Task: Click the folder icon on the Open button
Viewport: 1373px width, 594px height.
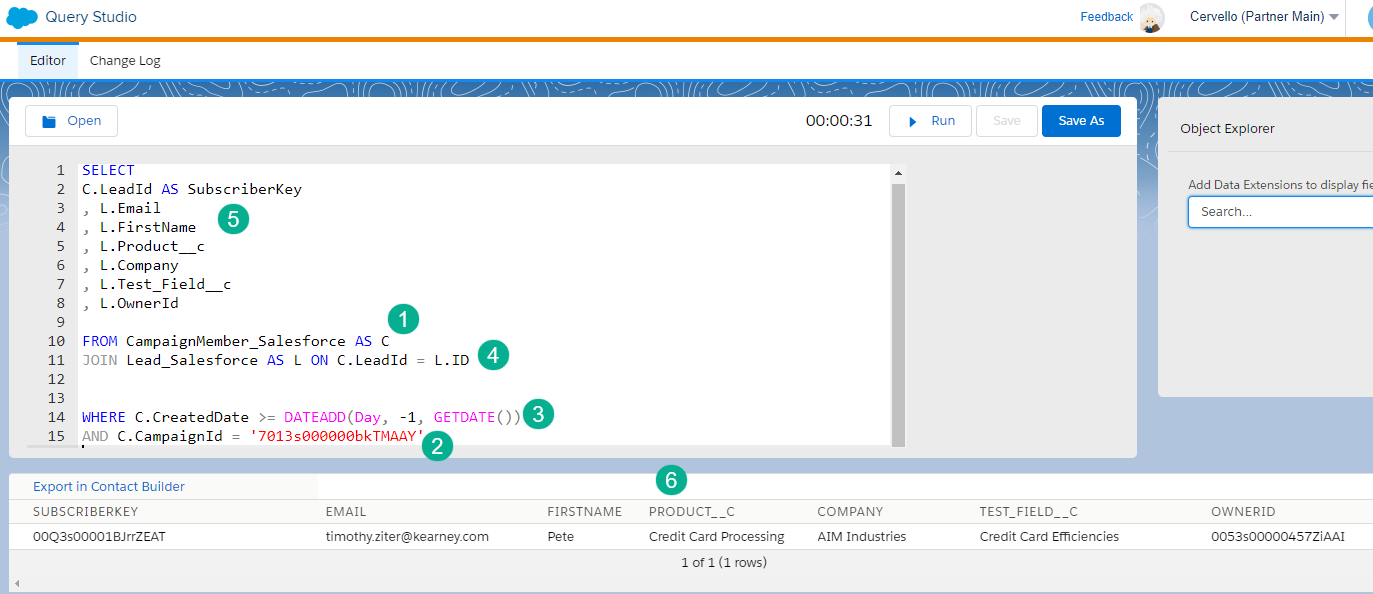Action: pyautogui.click(x=48, y=120)
